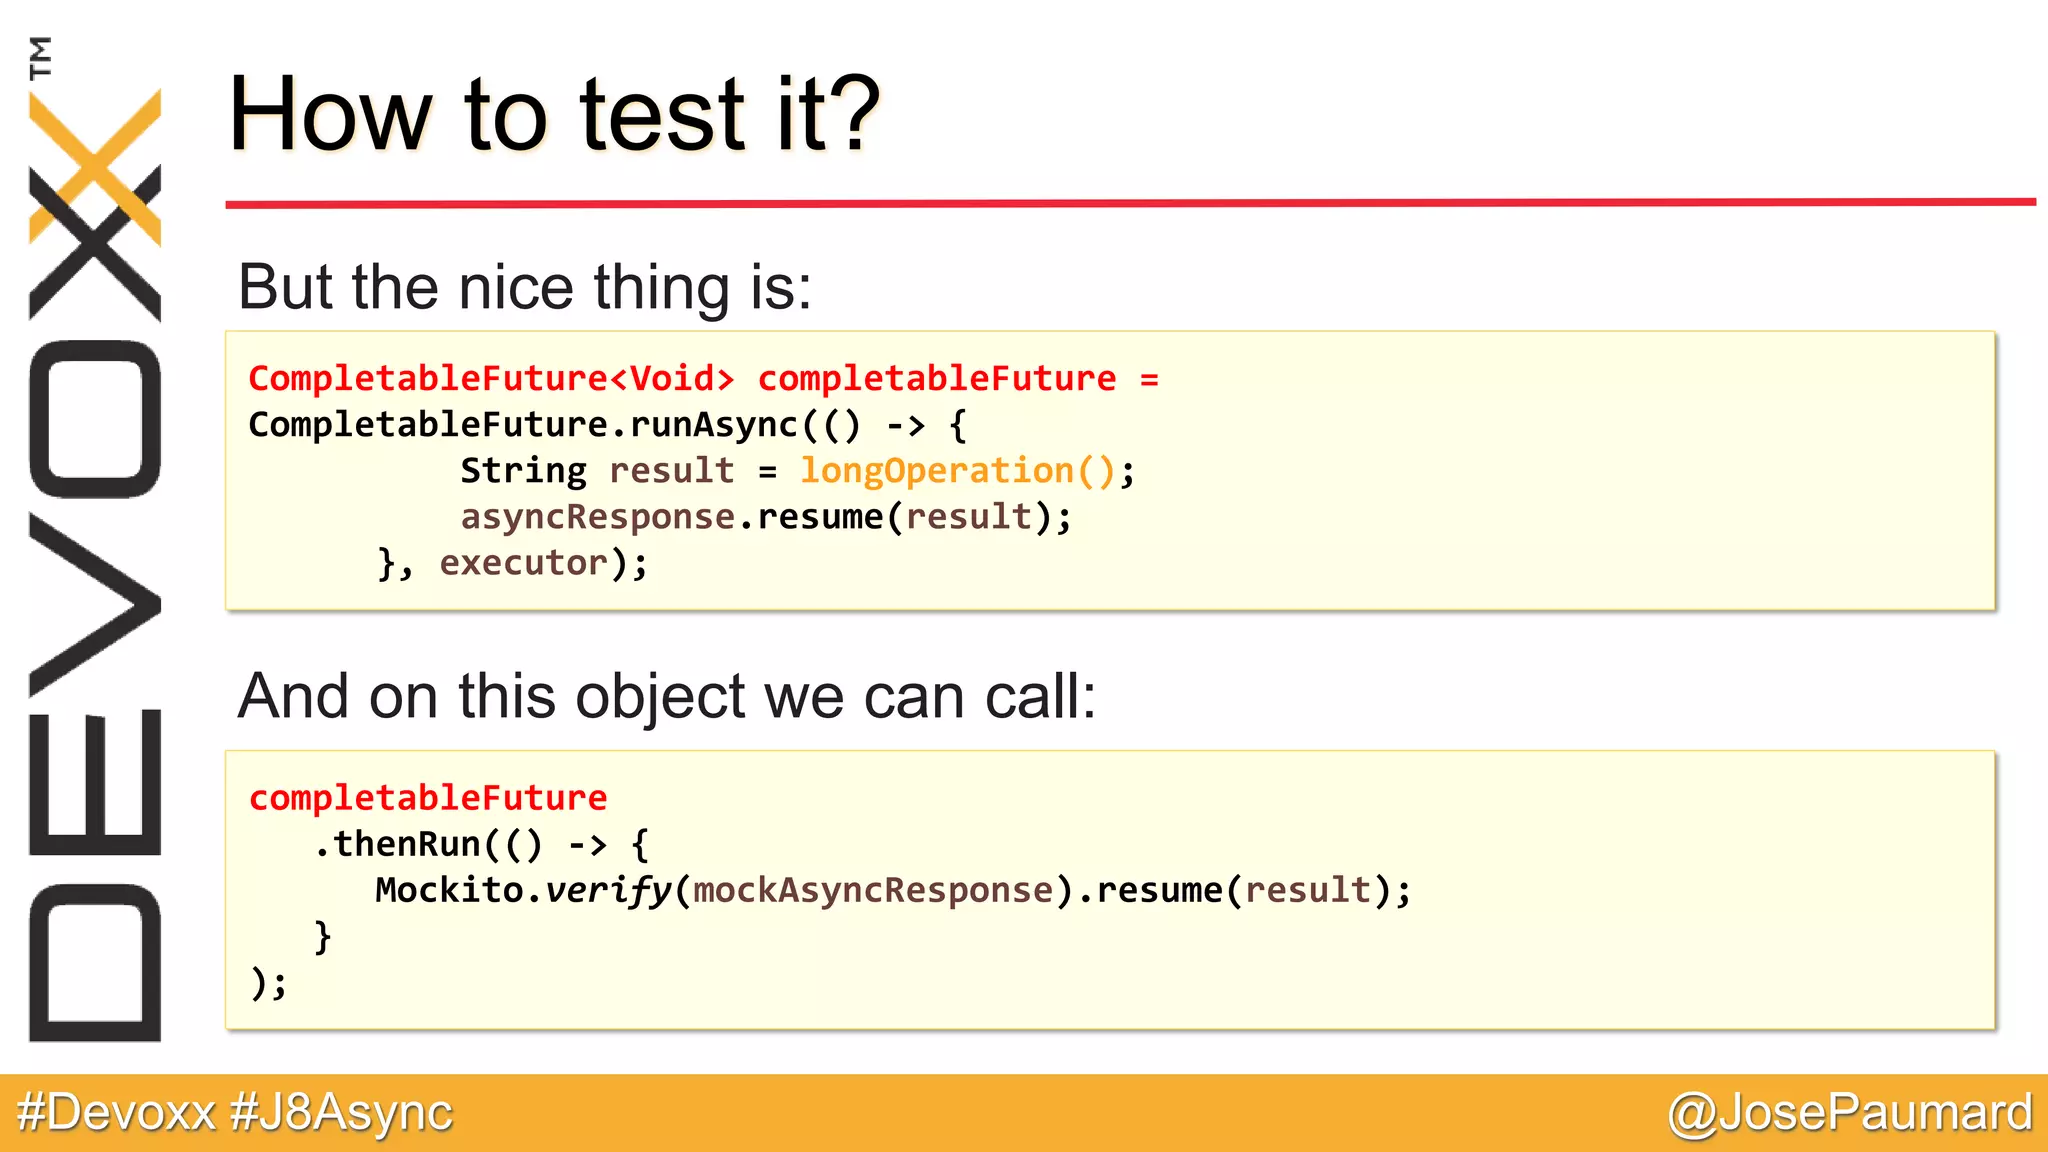Click the 'How to test it?' title
The height and width of the screenshot is (1152, 2048).
(555, 114)
